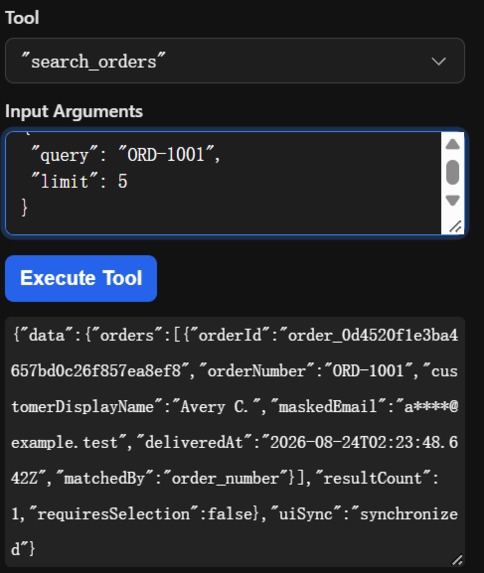
Task: Click the Tool label
Action: 22,18
